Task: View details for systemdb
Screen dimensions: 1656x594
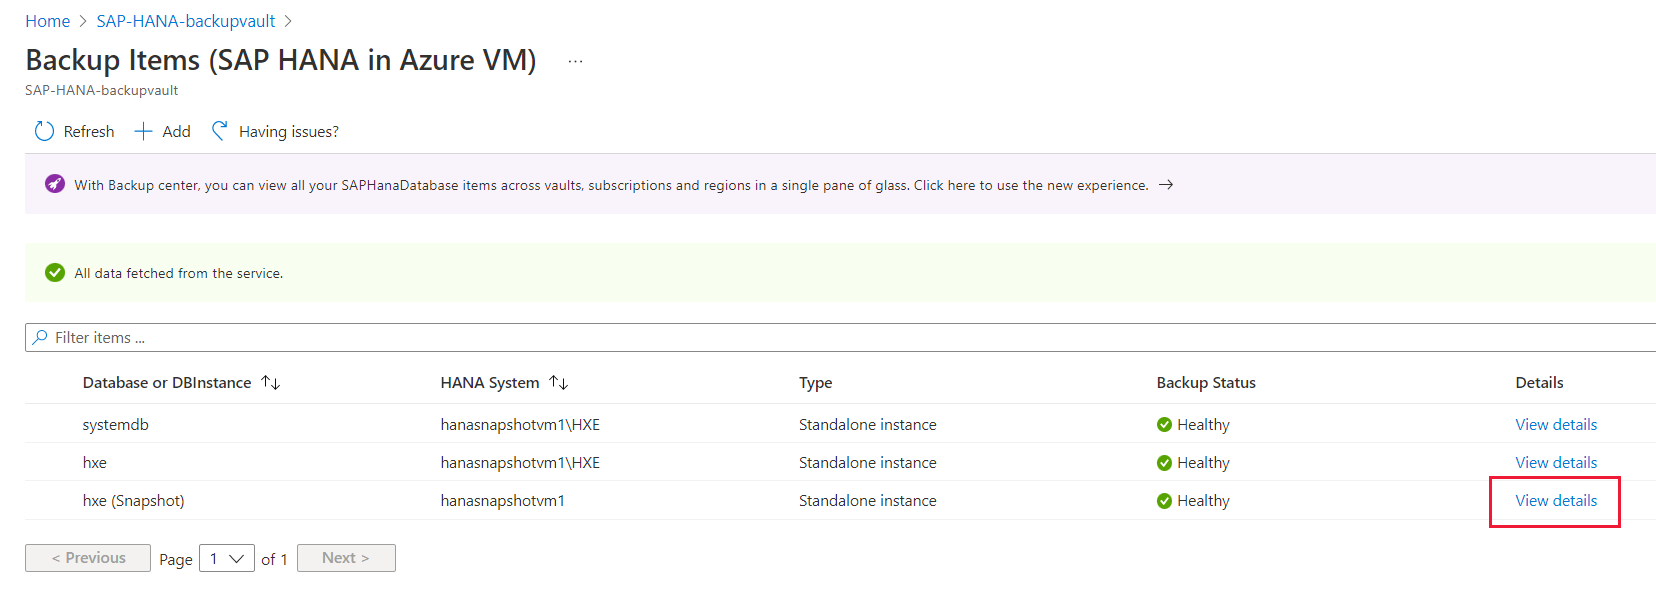Action: [1556, 424]
